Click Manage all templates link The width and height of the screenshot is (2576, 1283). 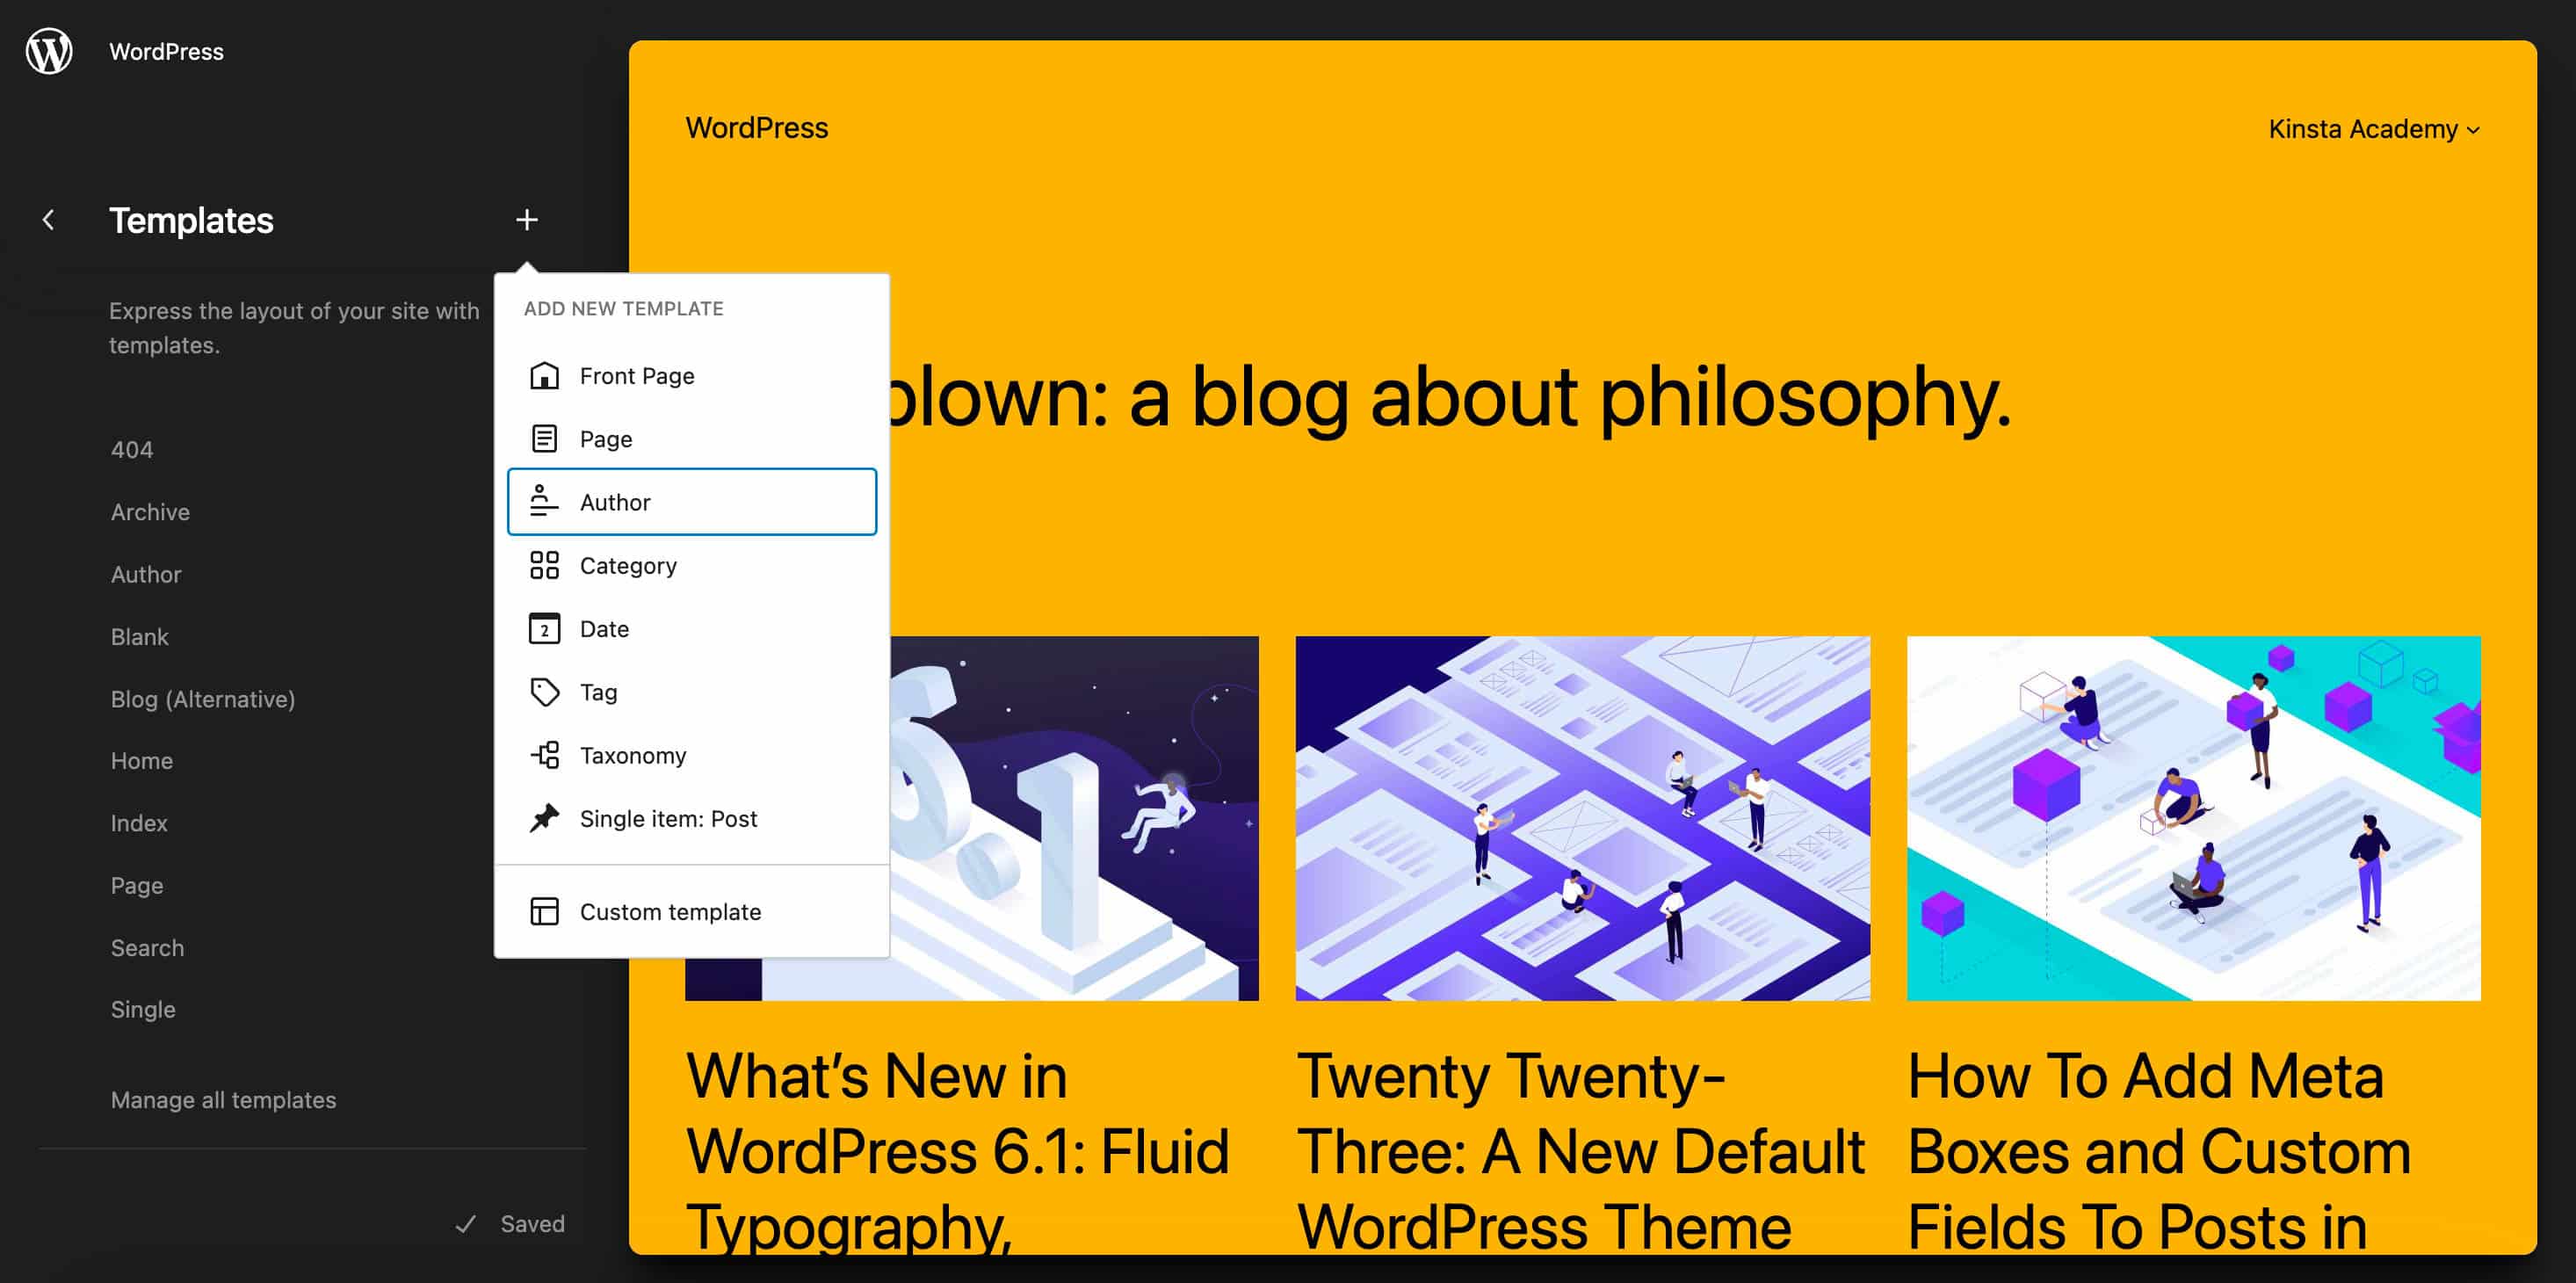[x=221, y=1098]
